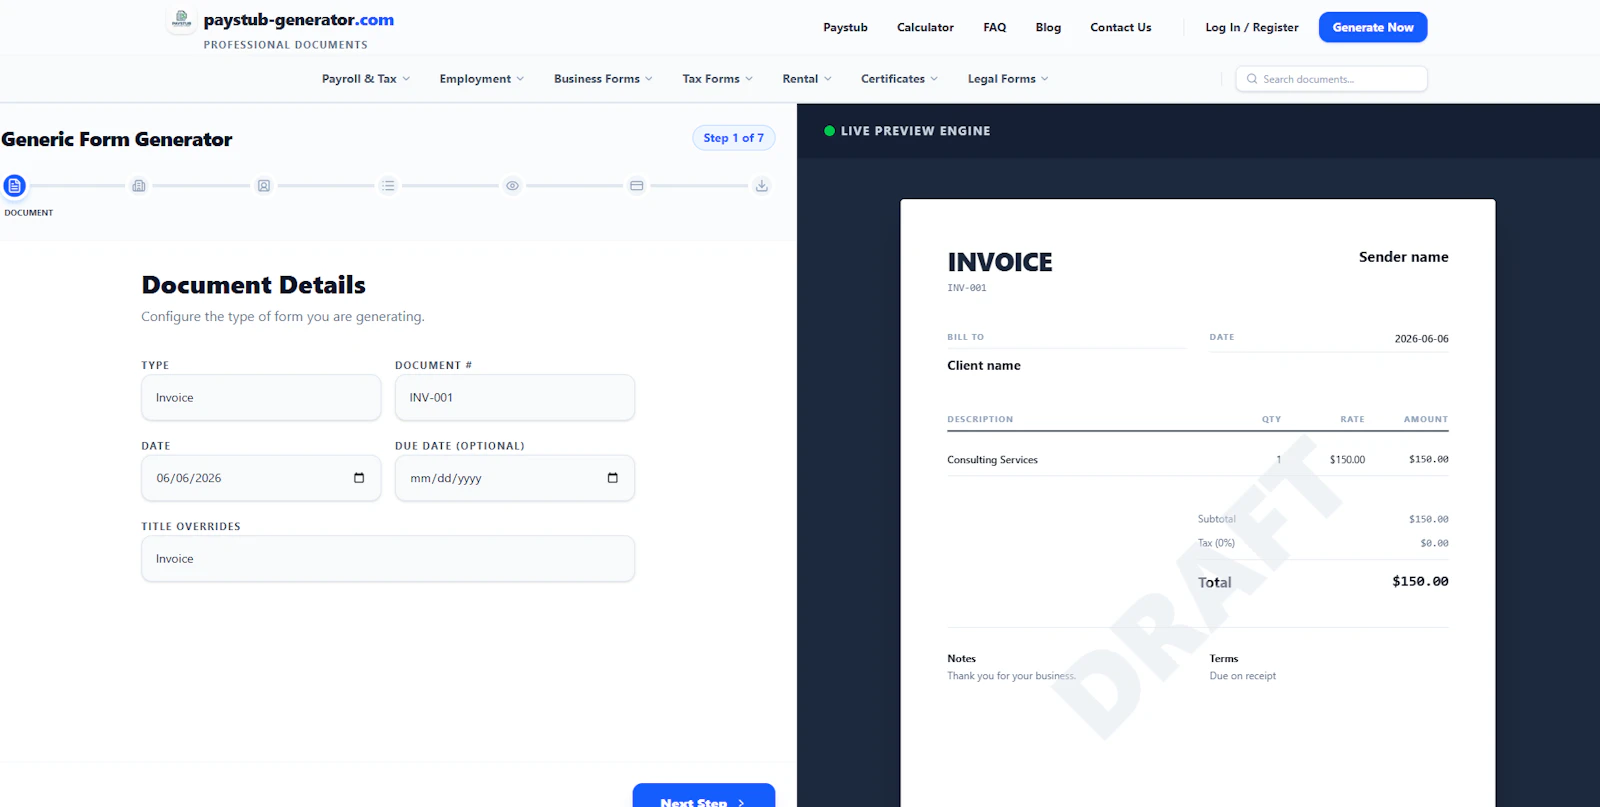Click the INV-001 number in preview
Viewport: 1600px width, 807px height.
click(x=967, y=288)
